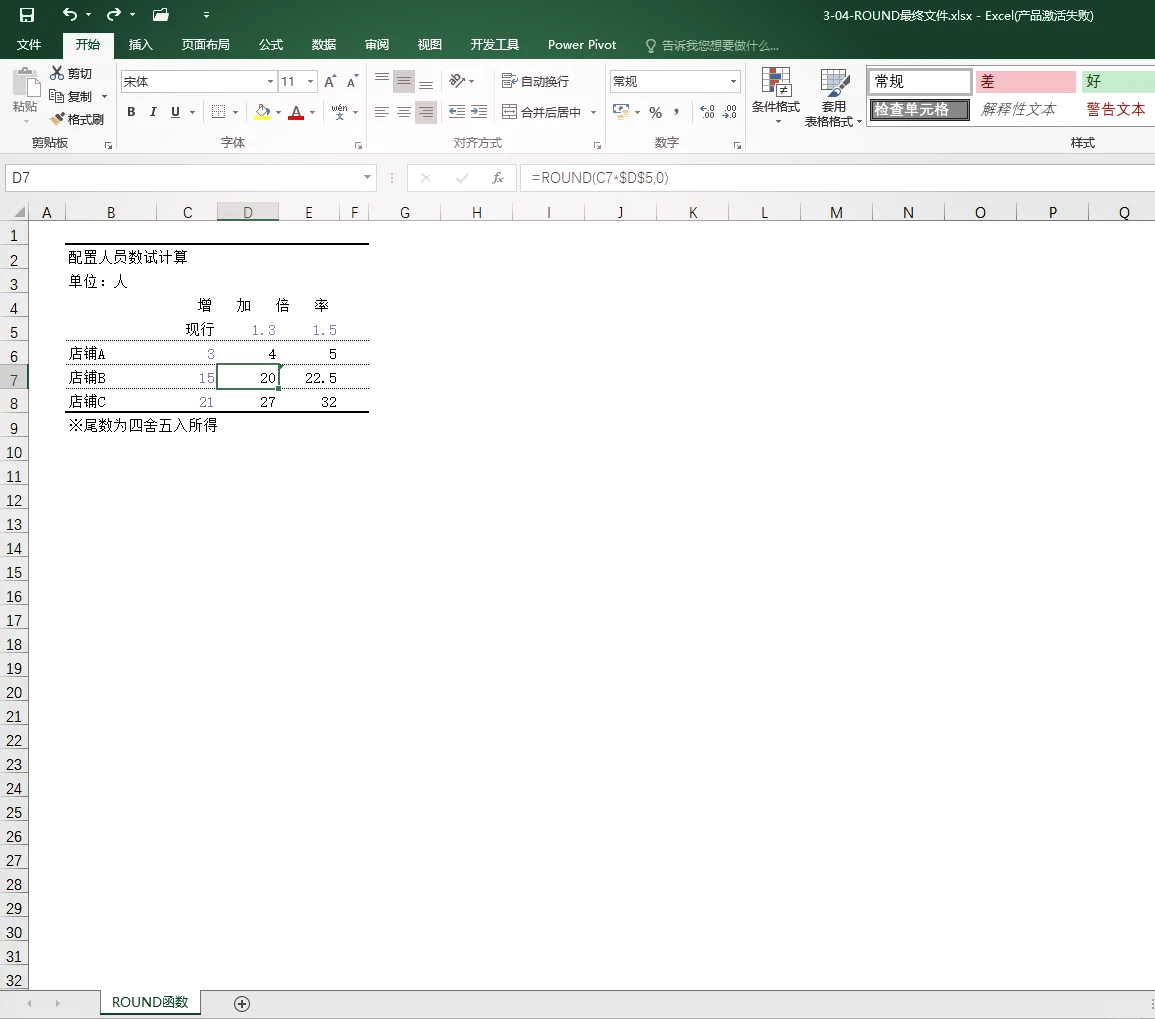Customize quick access toolbar dropdown
This screenshot has height=1019, width=1155.
(206, 15)
